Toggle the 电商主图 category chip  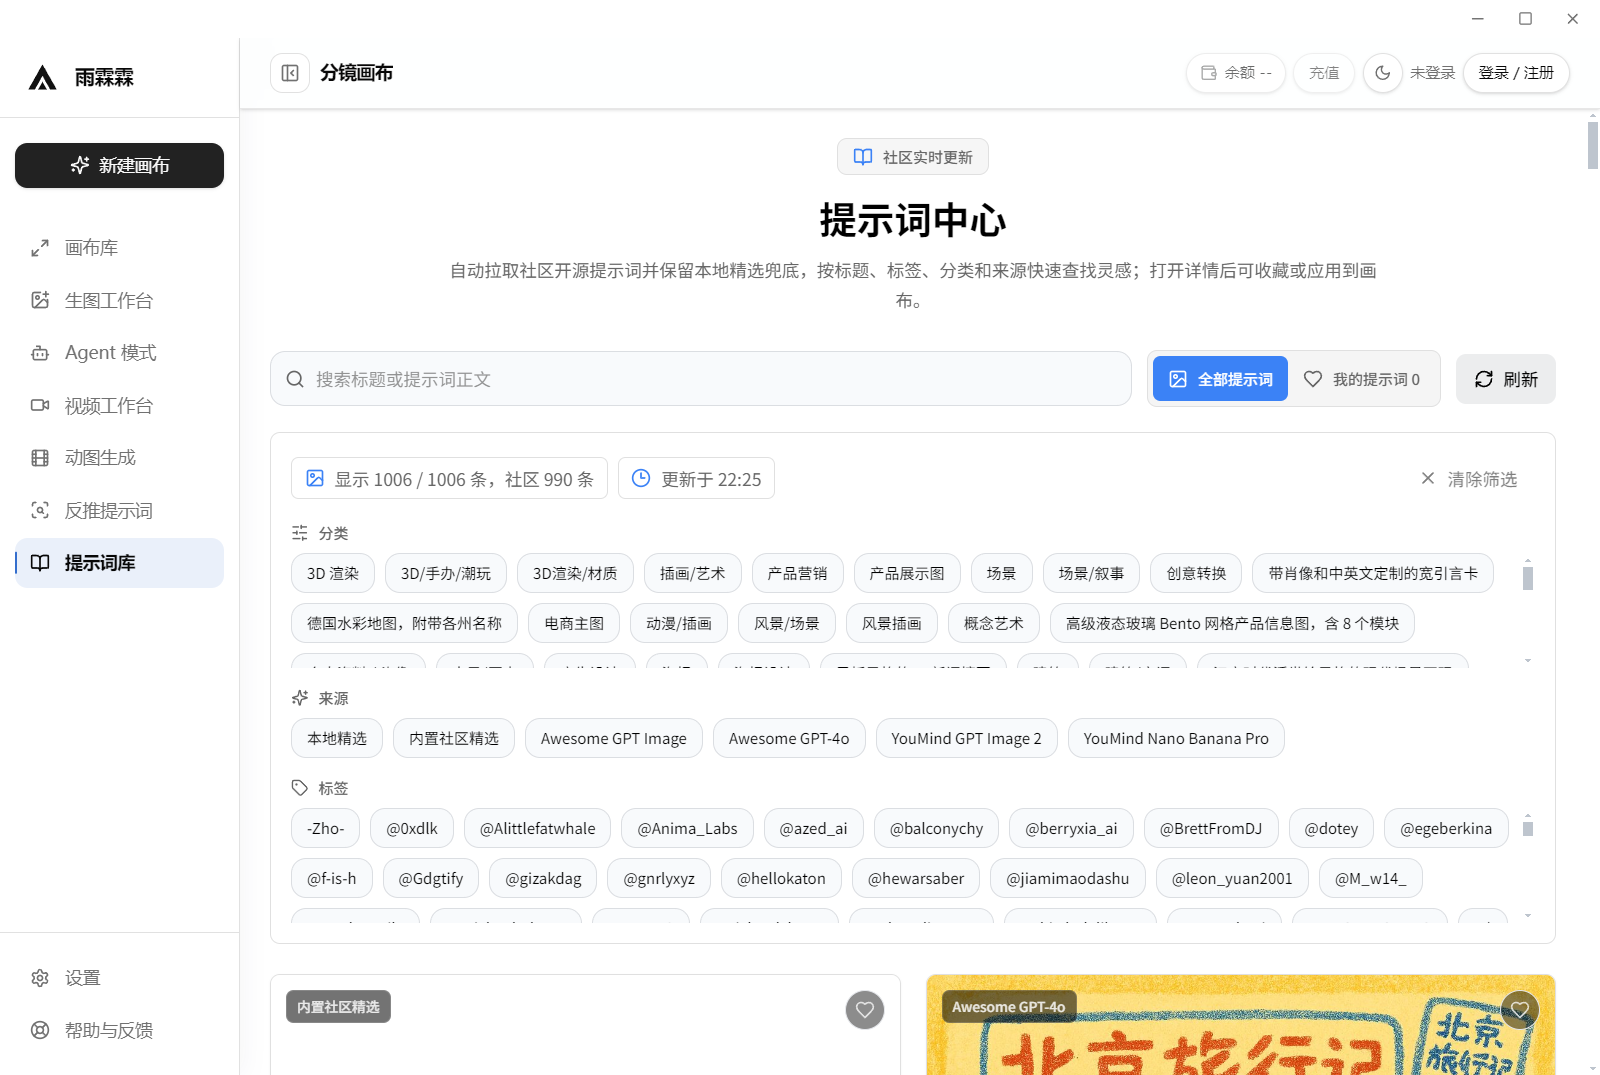(x=575, y=623)
